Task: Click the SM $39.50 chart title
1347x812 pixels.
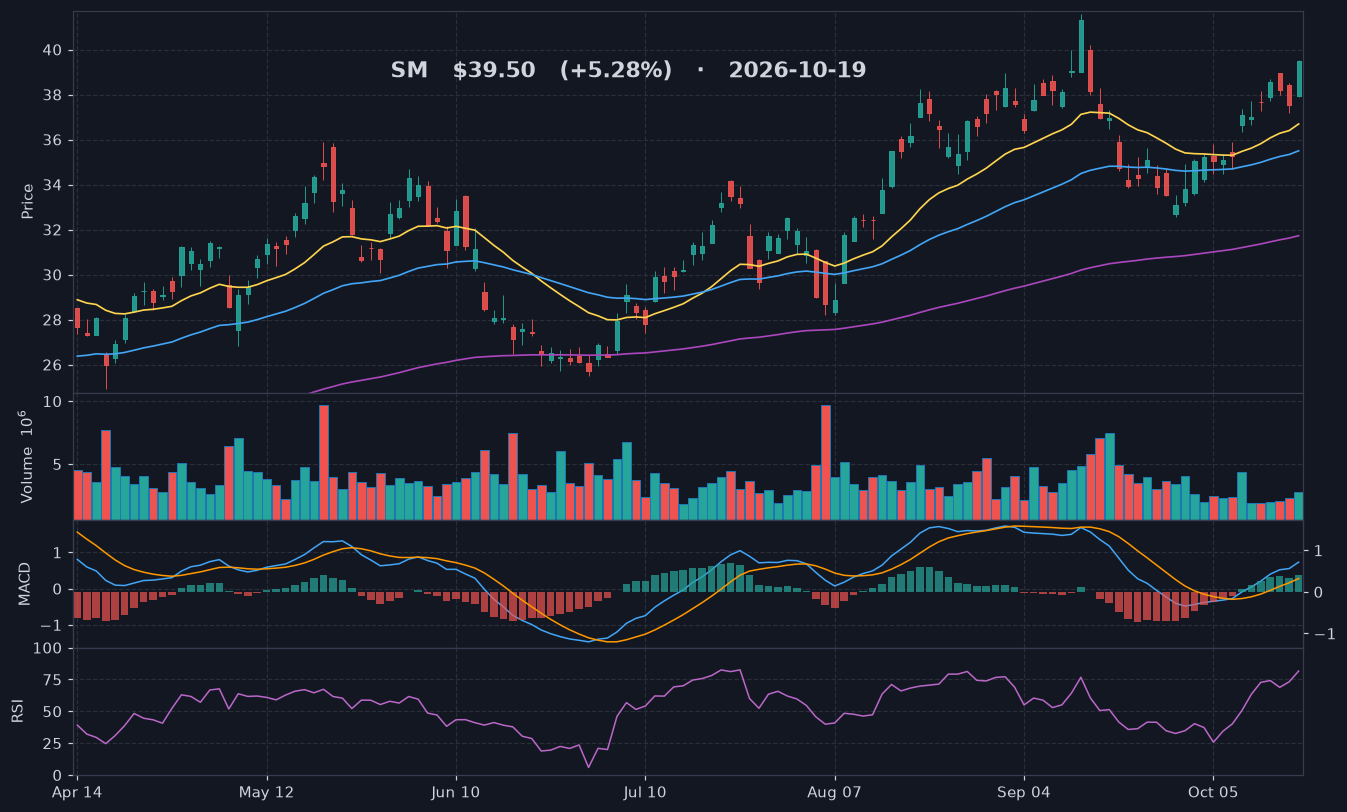Action: (628, 70)
